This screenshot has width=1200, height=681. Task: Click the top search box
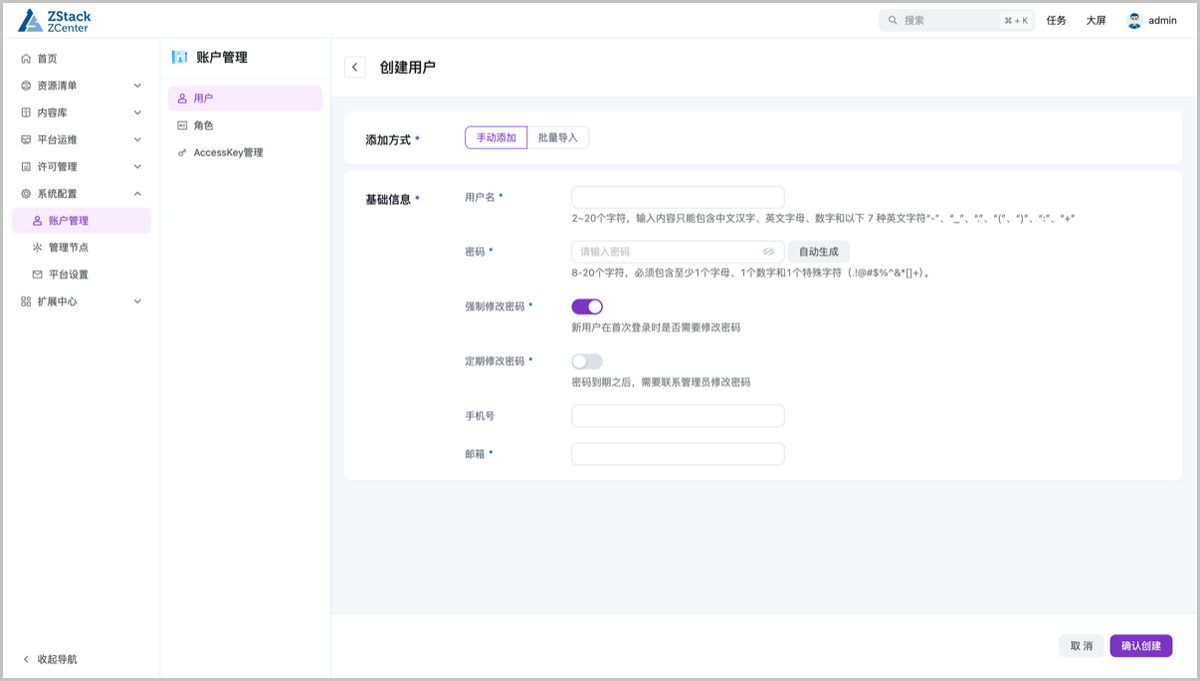tap(957, 20)
